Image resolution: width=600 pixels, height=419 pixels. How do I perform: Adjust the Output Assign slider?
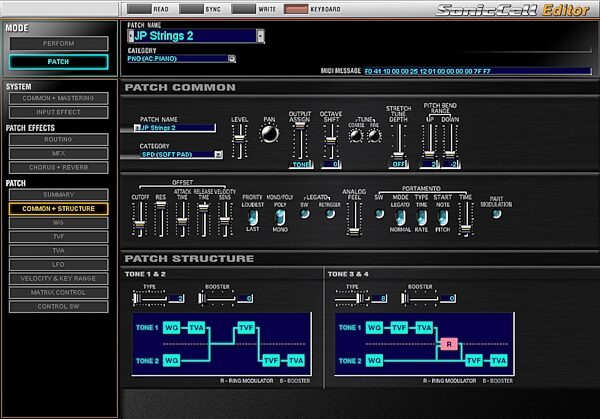pos(300,141)
